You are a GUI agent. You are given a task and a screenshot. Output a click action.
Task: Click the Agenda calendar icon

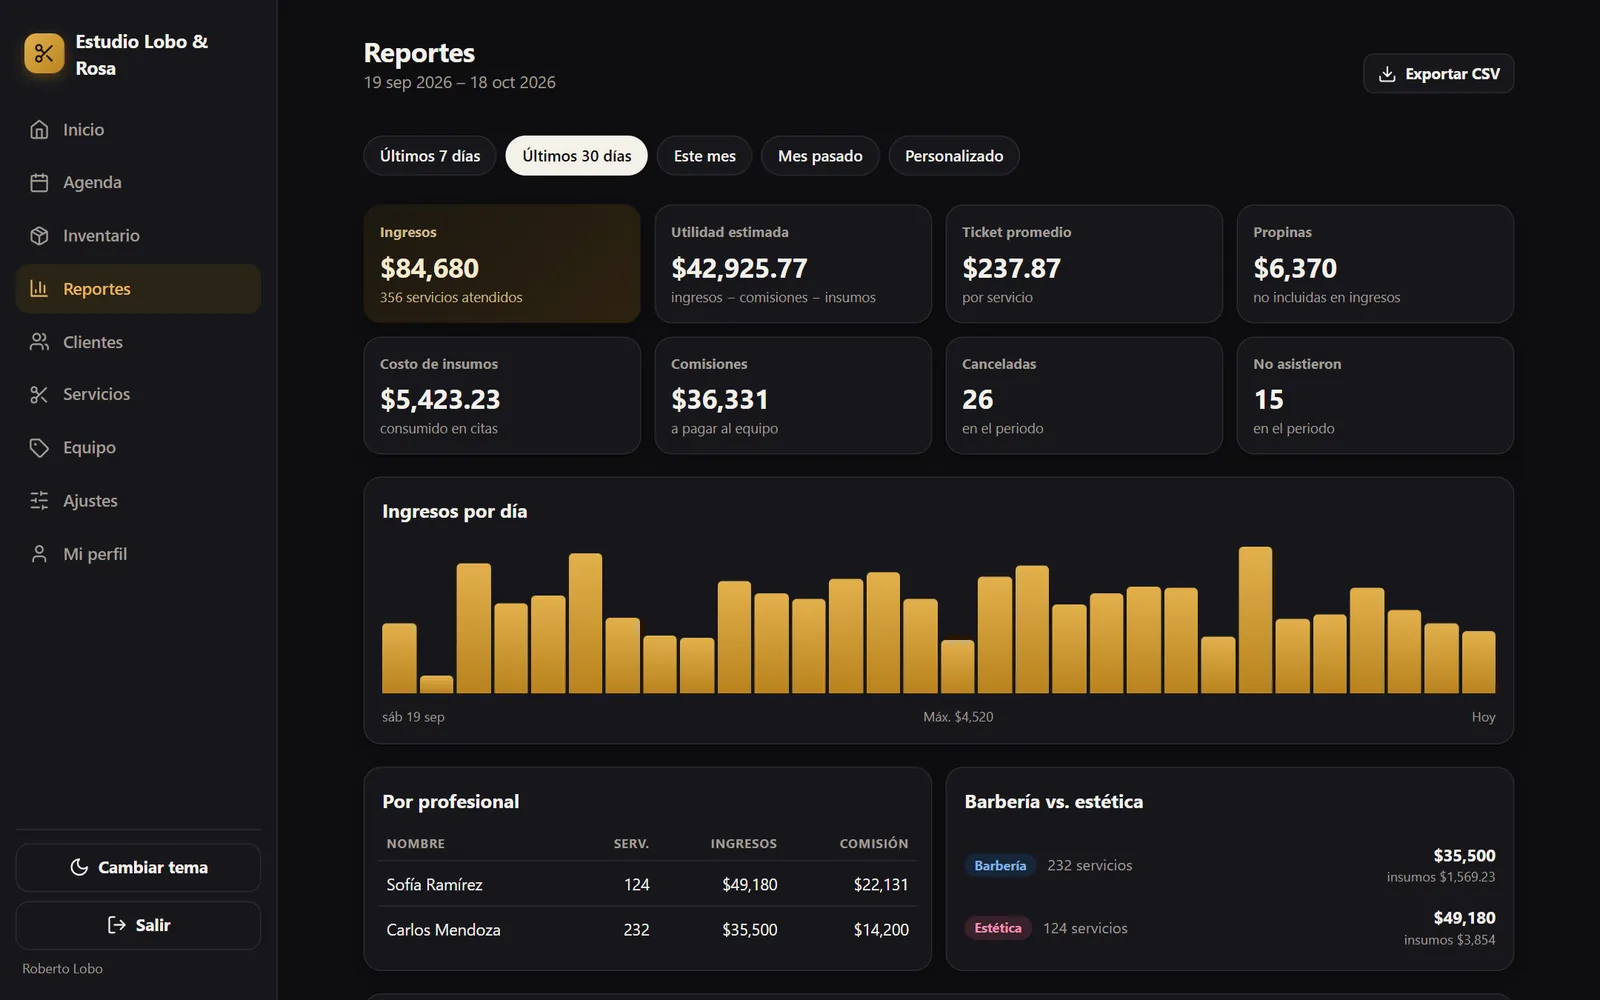[x=39, y=182]
